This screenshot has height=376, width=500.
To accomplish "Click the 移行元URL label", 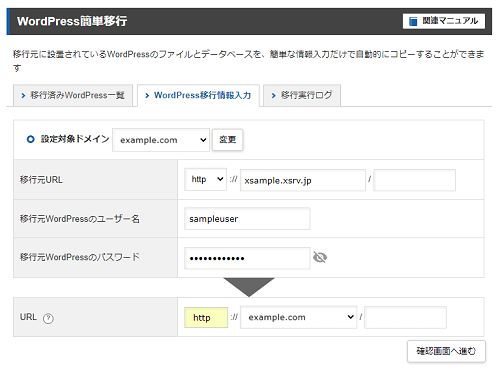I will [x=41, y=180].
